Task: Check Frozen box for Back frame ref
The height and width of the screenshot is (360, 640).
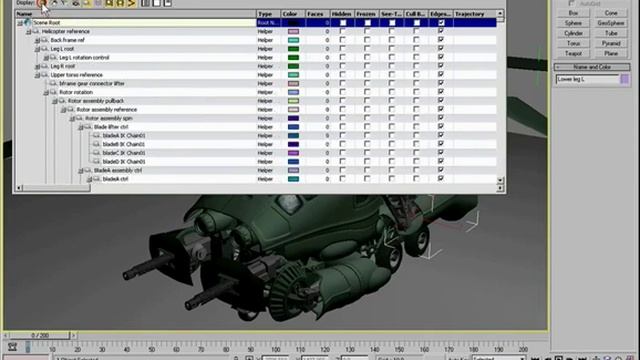Action: click(x=367, y=40)
